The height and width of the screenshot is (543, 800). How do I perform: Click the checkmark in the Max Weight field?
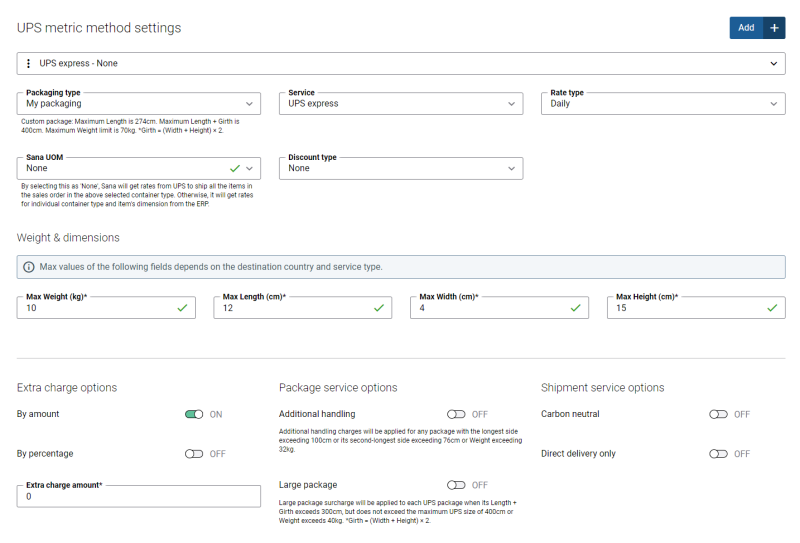[x=182, y=308]
